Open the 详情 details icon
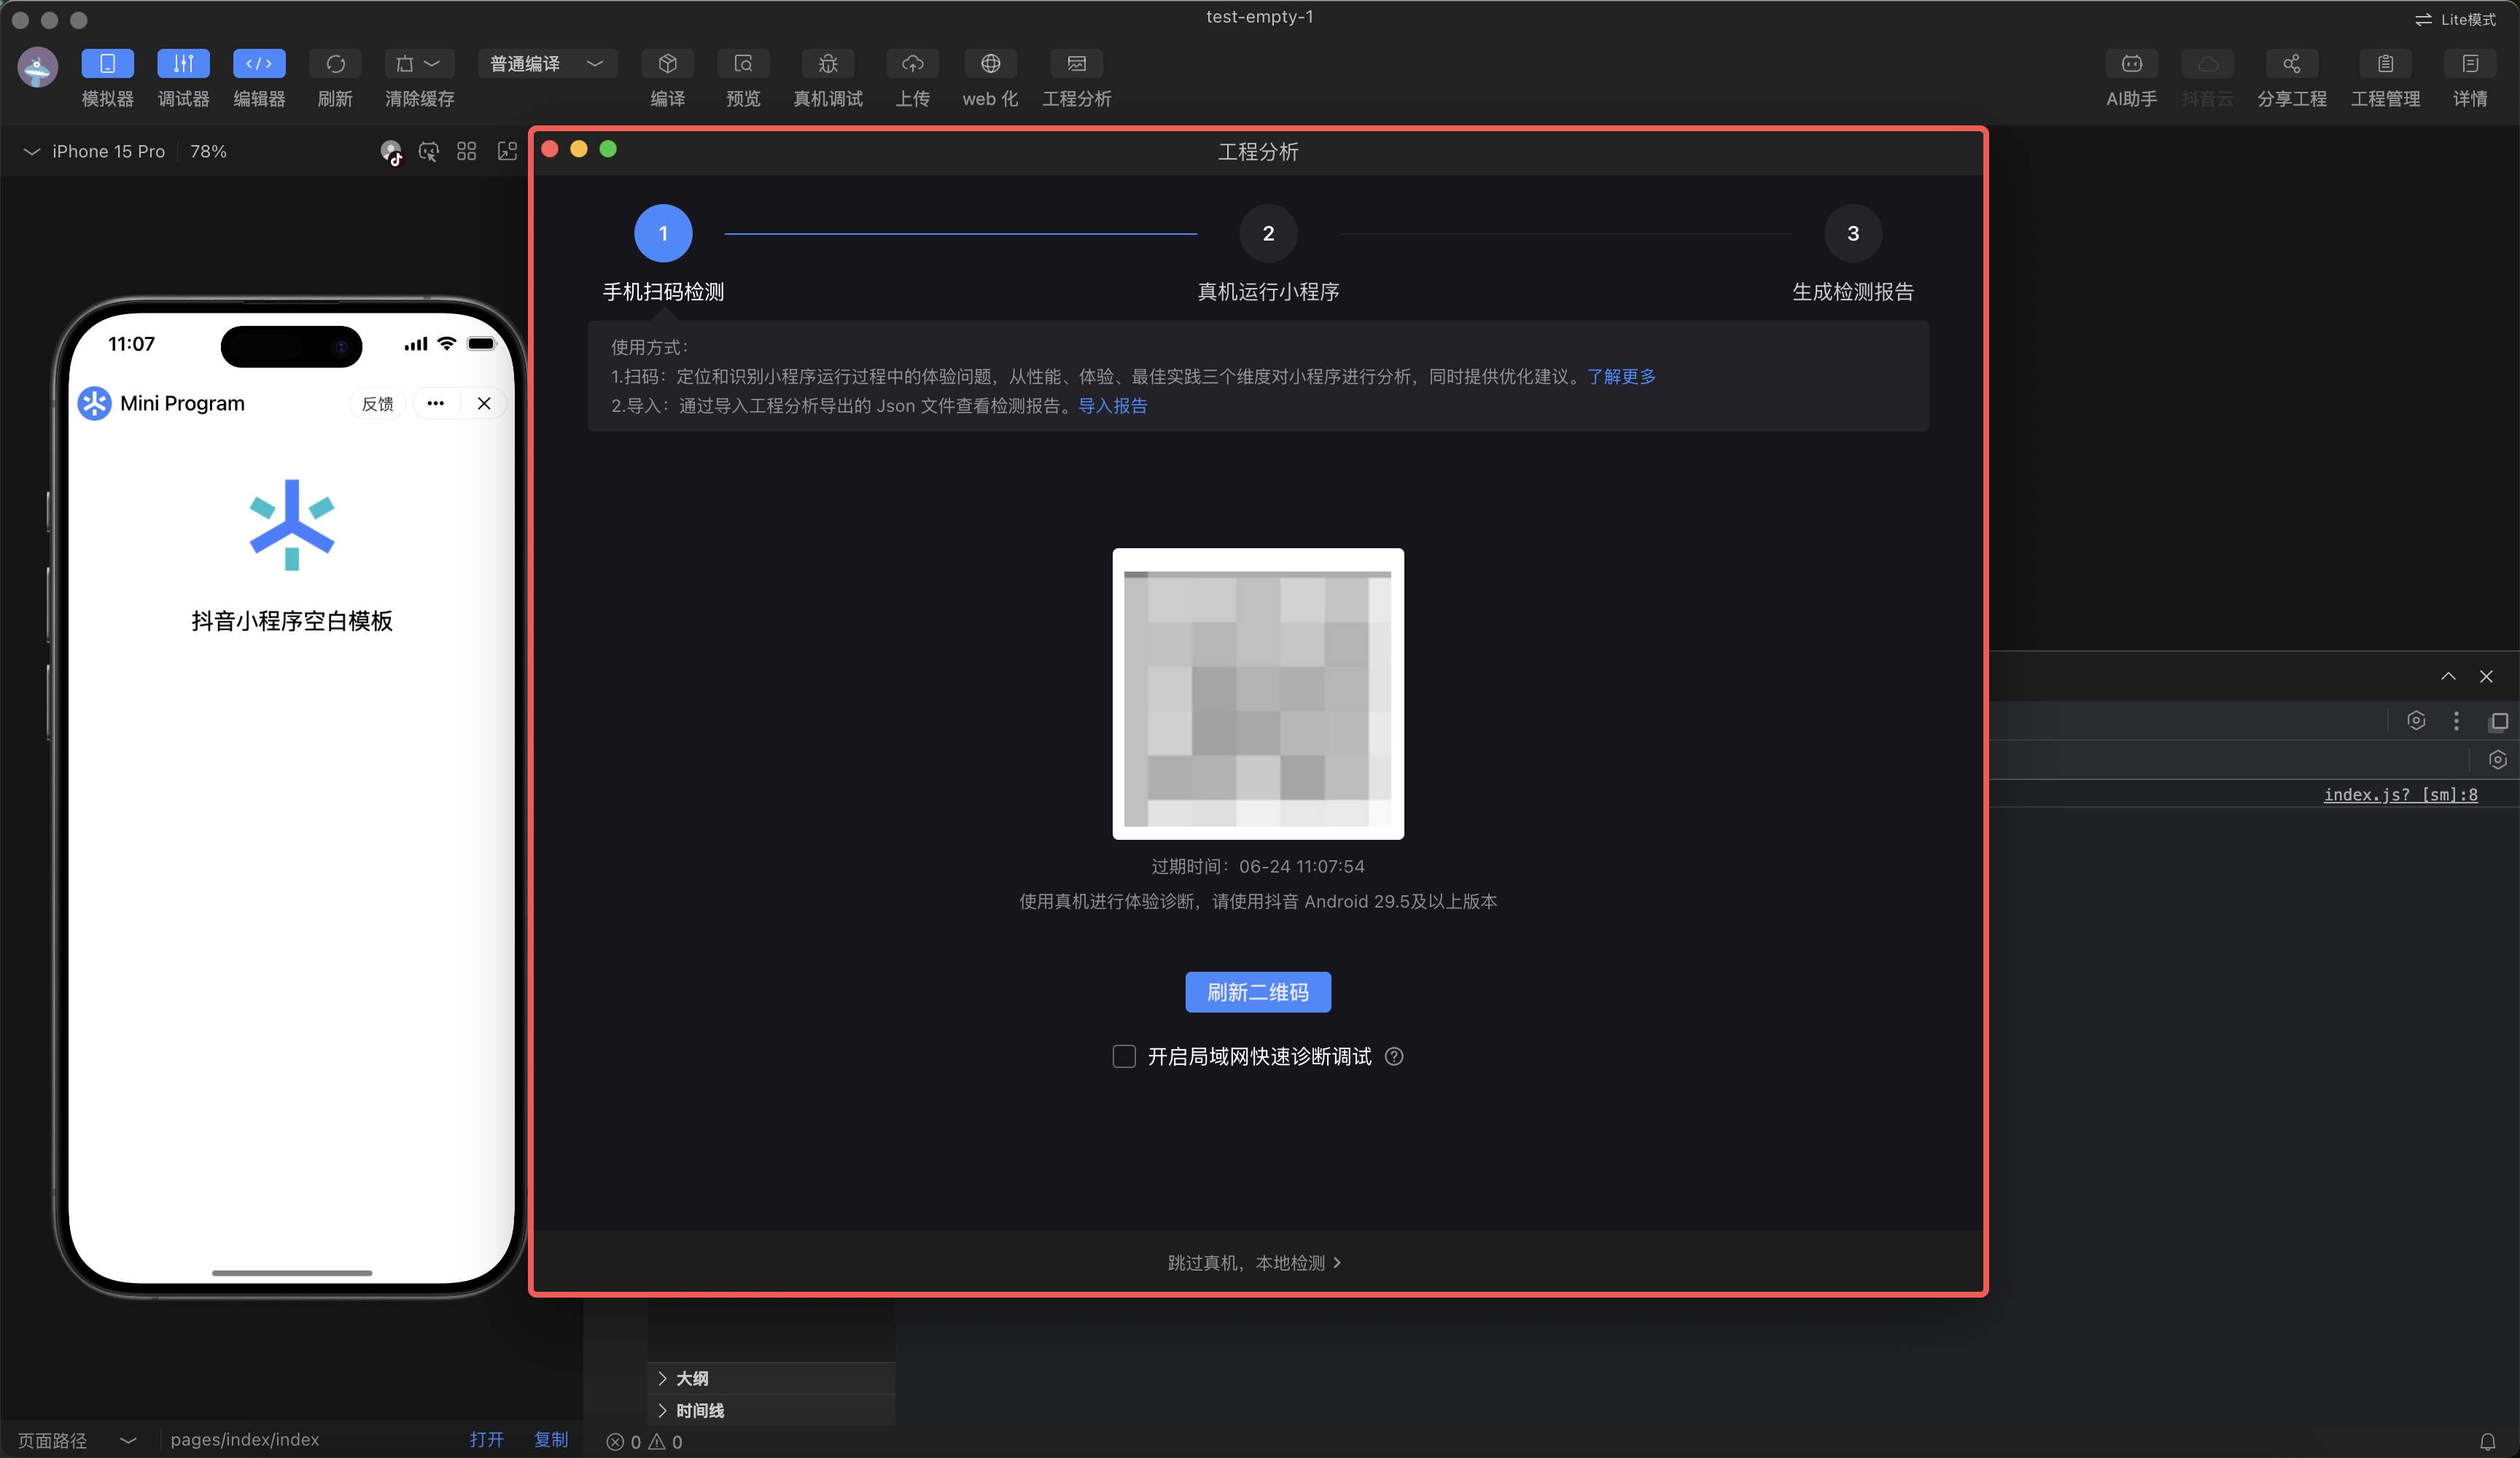 point(2470,64)
